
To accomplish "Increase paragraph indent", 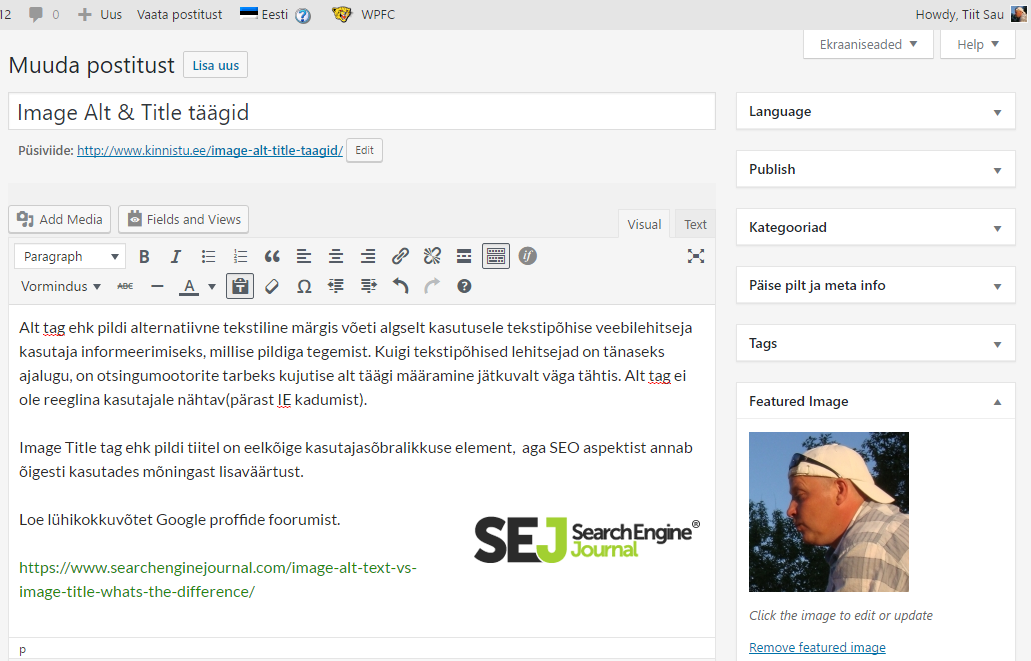I will (x=368, y=286).
